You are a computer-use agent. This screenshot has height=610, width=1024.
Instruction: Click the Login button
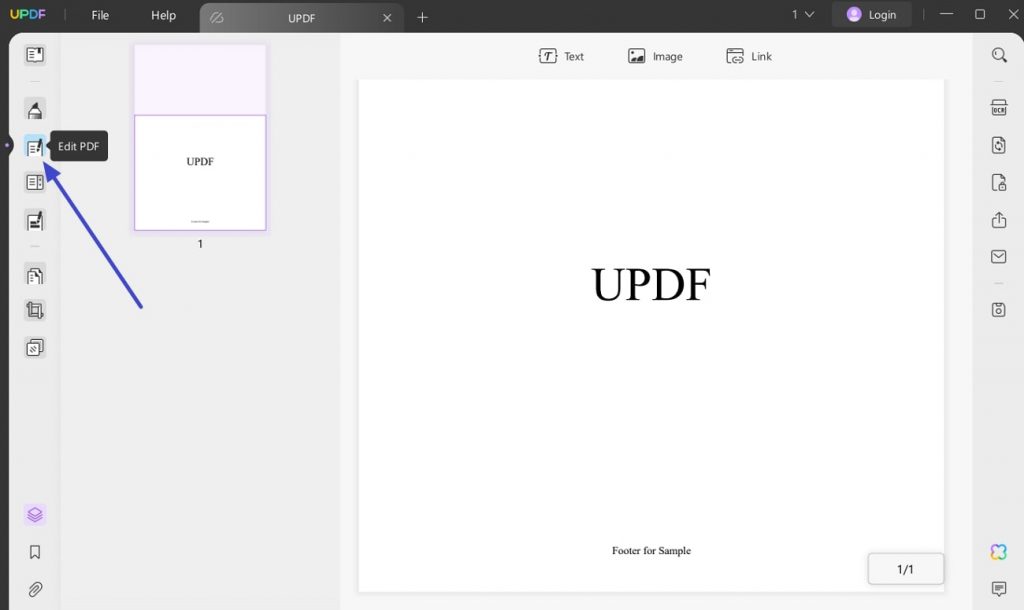tap(871, 14)
